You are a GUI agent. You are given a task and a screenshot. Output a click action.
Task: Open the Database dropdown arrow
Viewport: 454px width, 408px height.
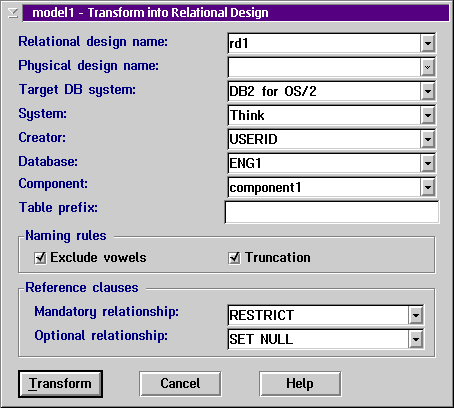pyautogui.click(x=428, y=163)
